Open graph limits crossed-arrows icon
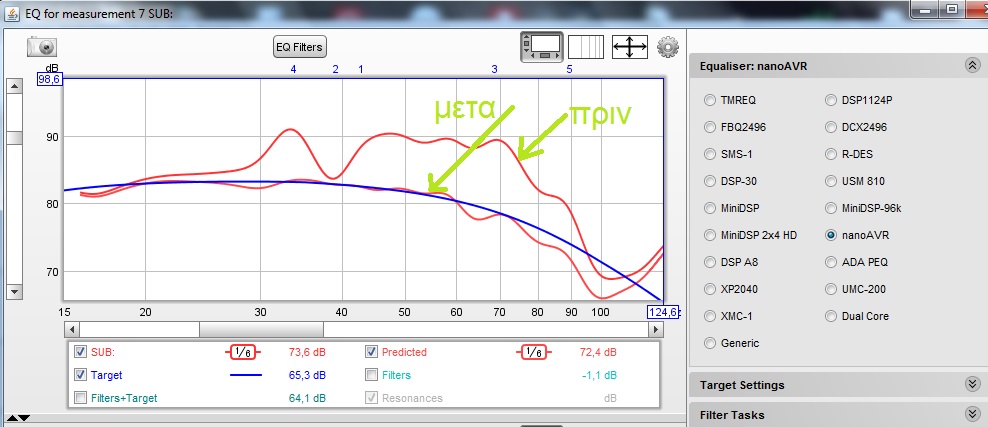 point(629,47)
